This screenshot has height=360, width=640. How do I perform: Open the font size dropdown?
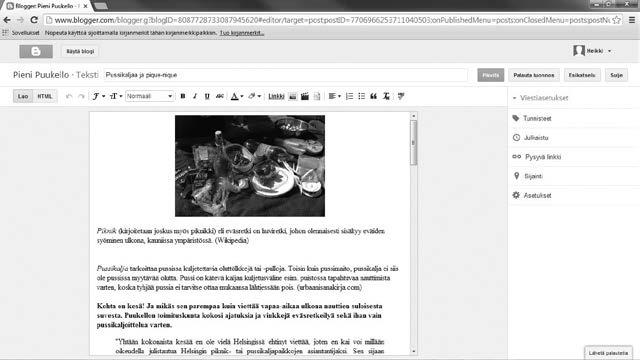116,96
